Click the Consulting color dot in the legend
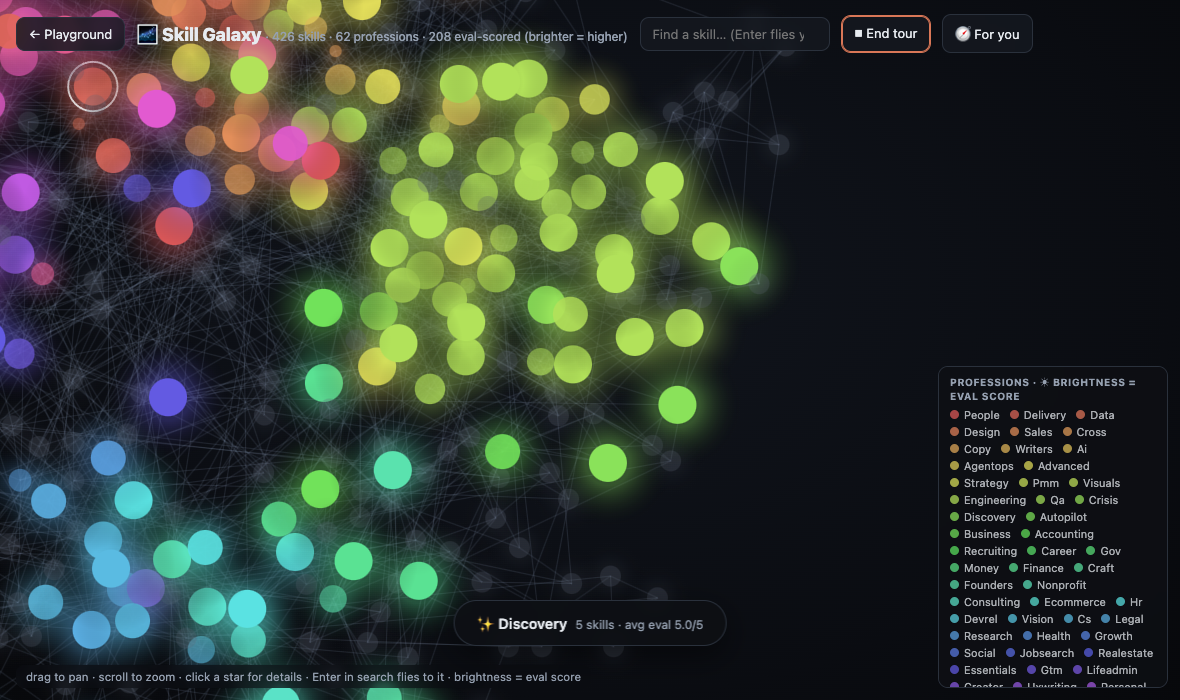The width and height of the screenshot is (1180, 700). point(954,602)
